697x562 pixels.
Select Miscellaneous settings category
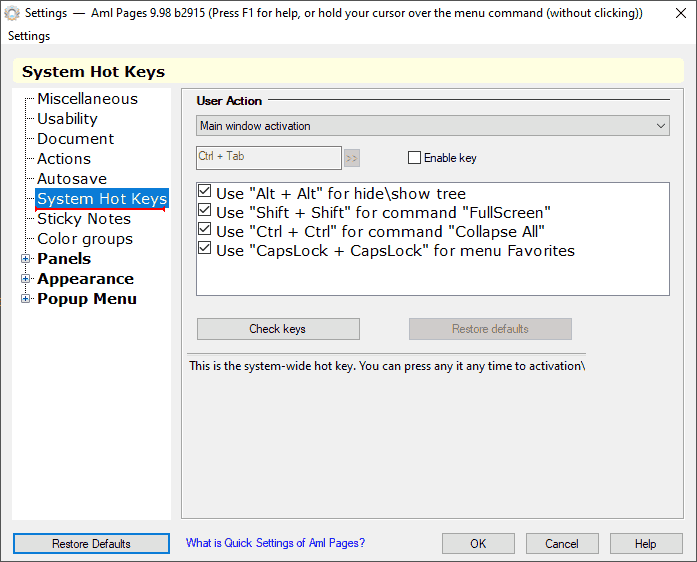[x=88, y=99]
